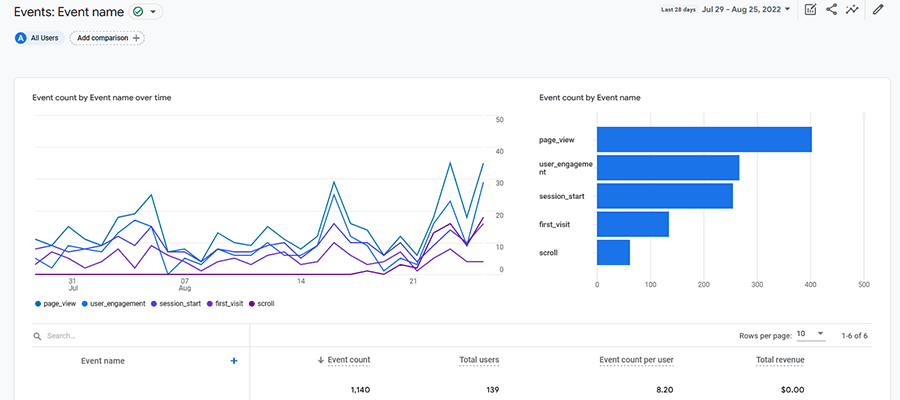Toggle the user_engagement legend series

tap(118, 303)
